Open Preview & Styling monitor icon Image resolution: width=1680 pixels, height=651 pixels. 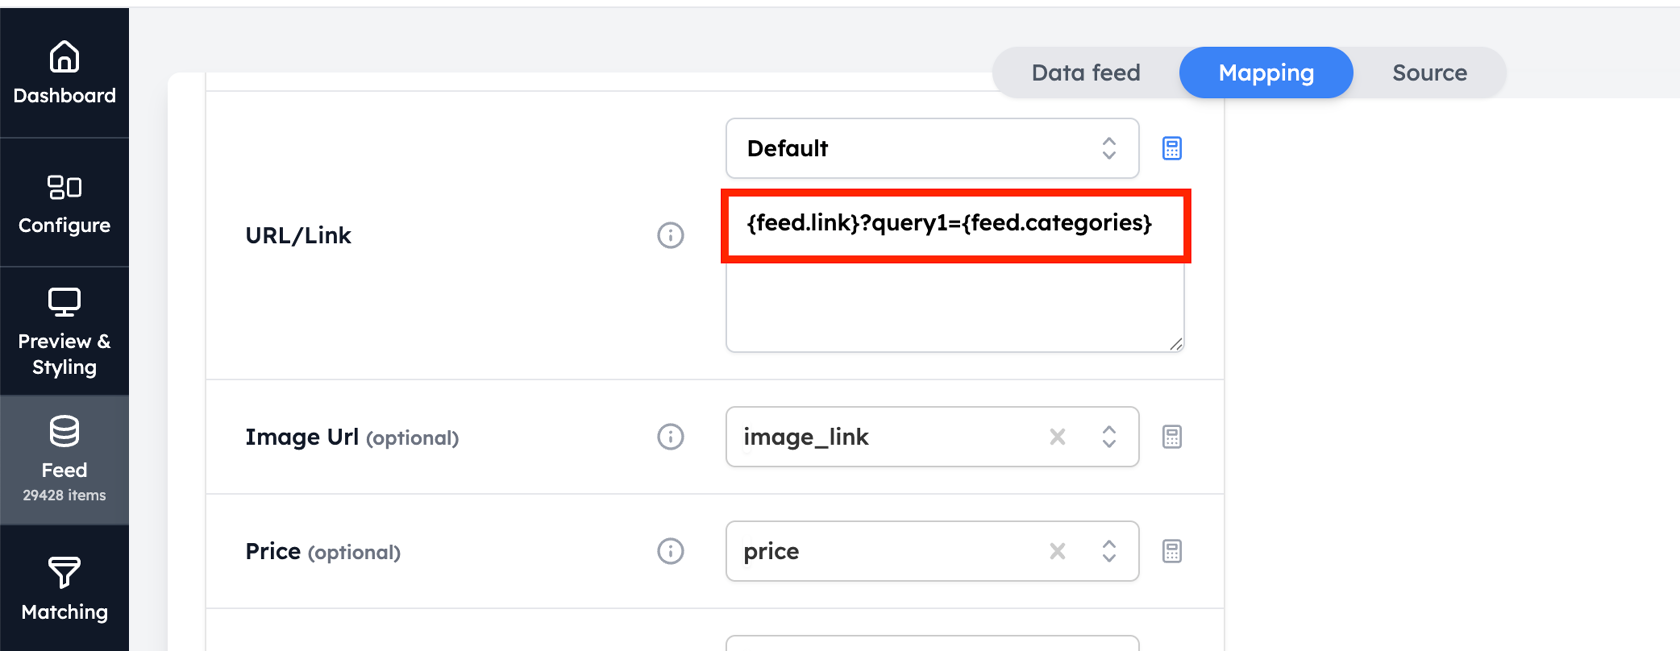(x=64, y=302)
